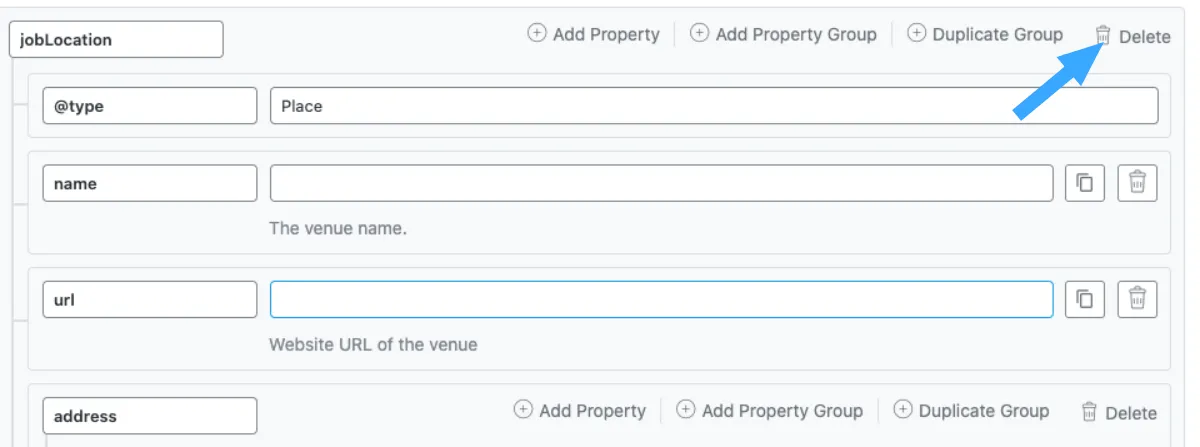The height and width of the screenshot is (447, 1200).
Task: Add Property Group under jobLocation
Action: [783, 34]
